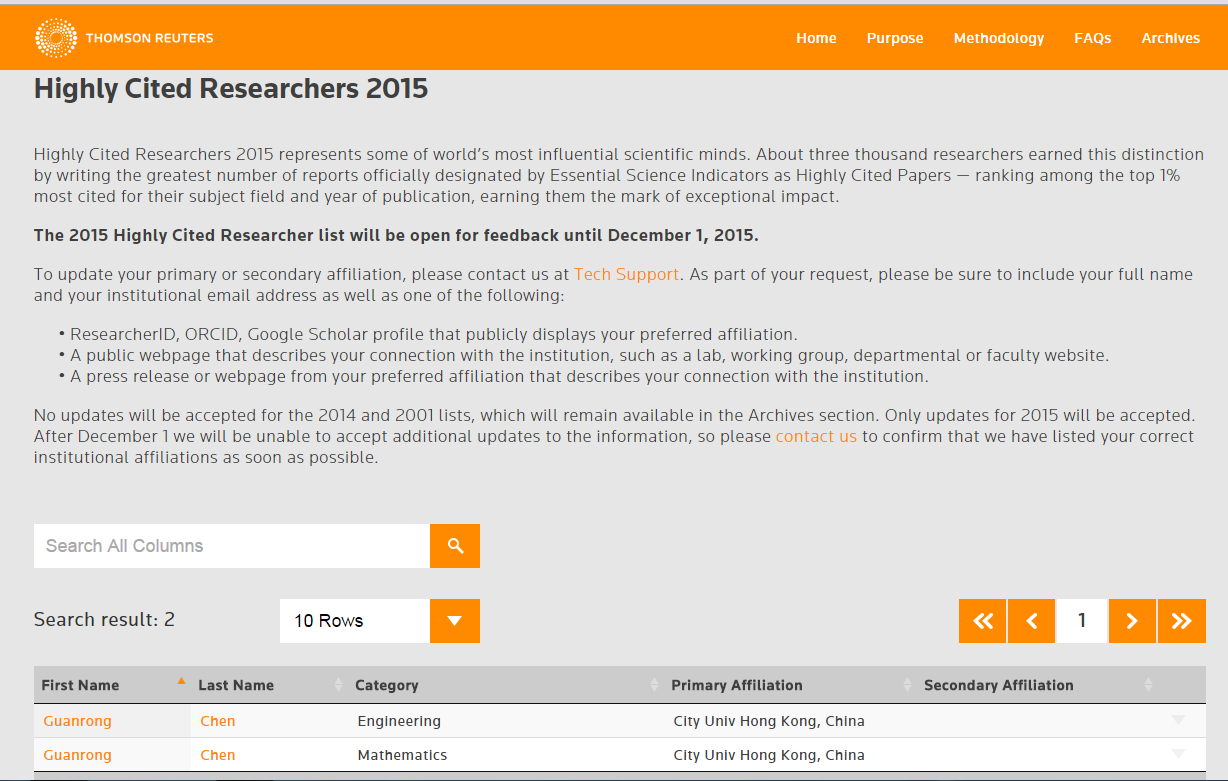Jump to the last results page
Screen dimensions: 1228x781
pyautogui.click(x=1182, y=621)
